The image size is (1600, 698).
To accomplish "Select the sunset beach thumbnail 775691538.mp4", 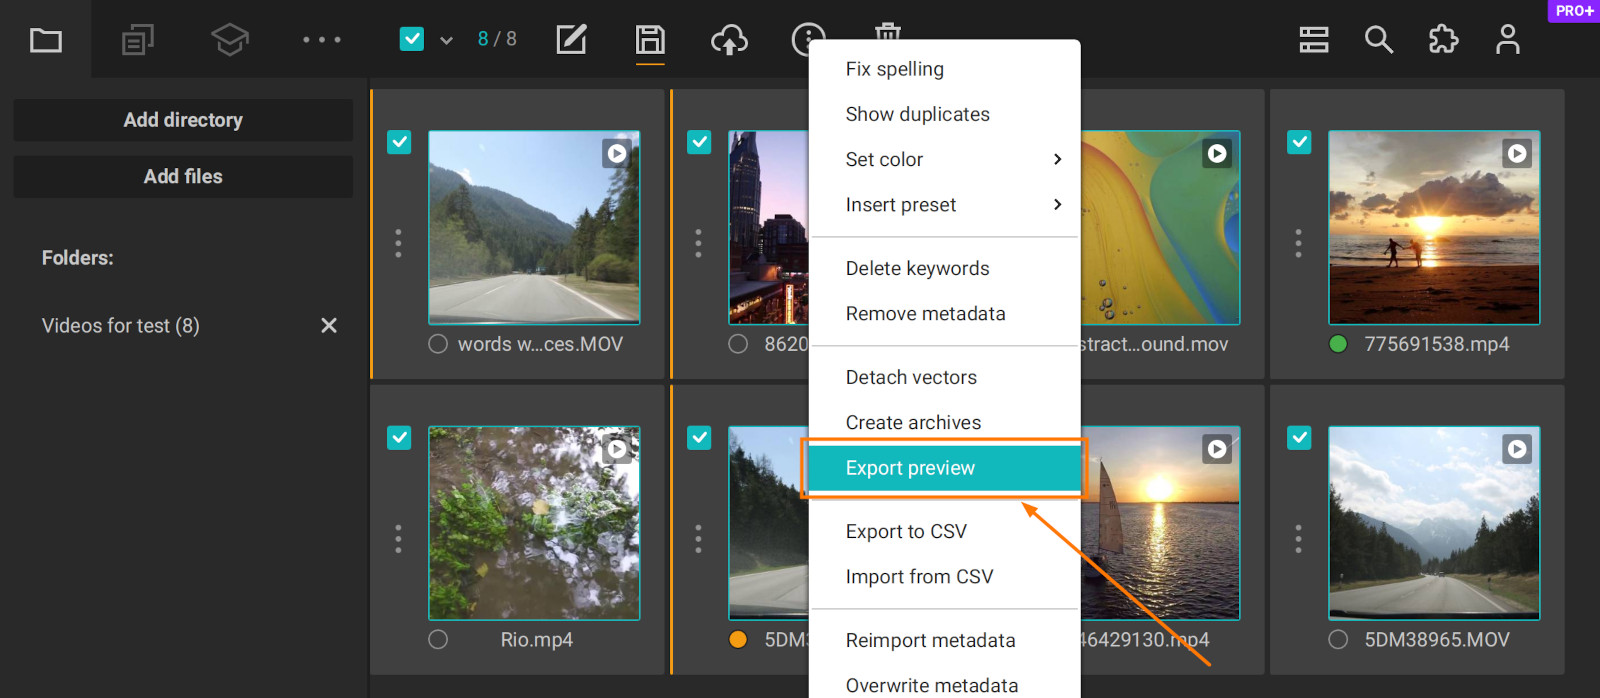I will coord(1434,227).
